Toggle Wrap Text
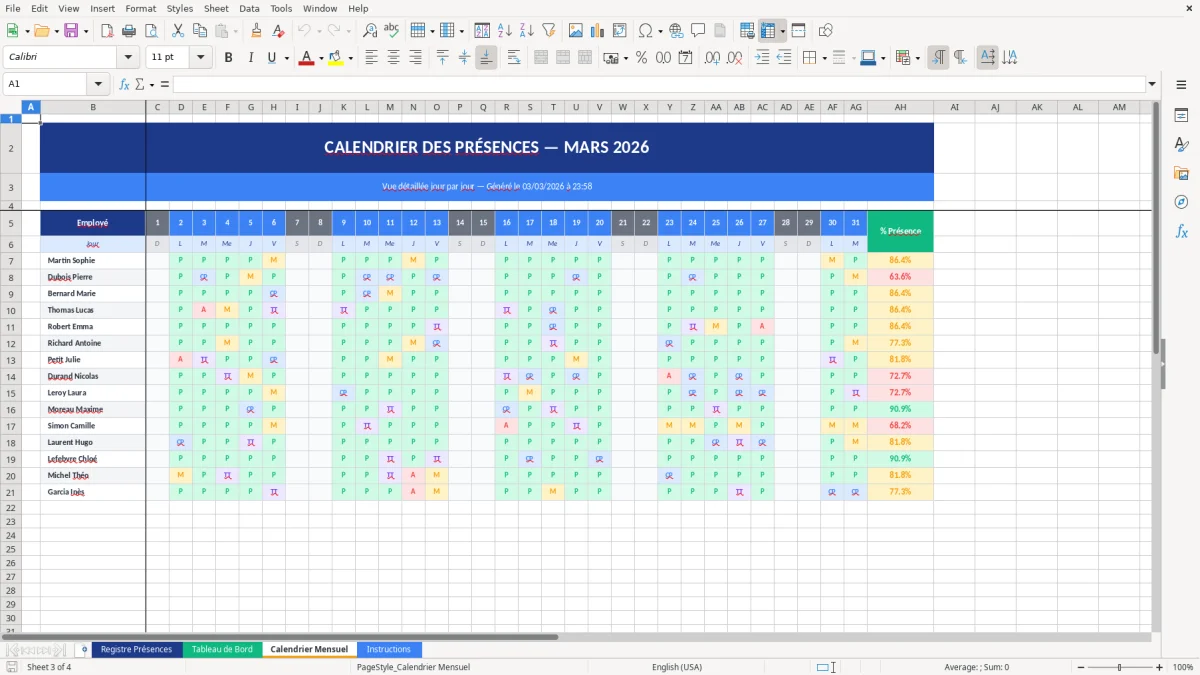Screen dimensions: 1200x675 coord(513,58)
